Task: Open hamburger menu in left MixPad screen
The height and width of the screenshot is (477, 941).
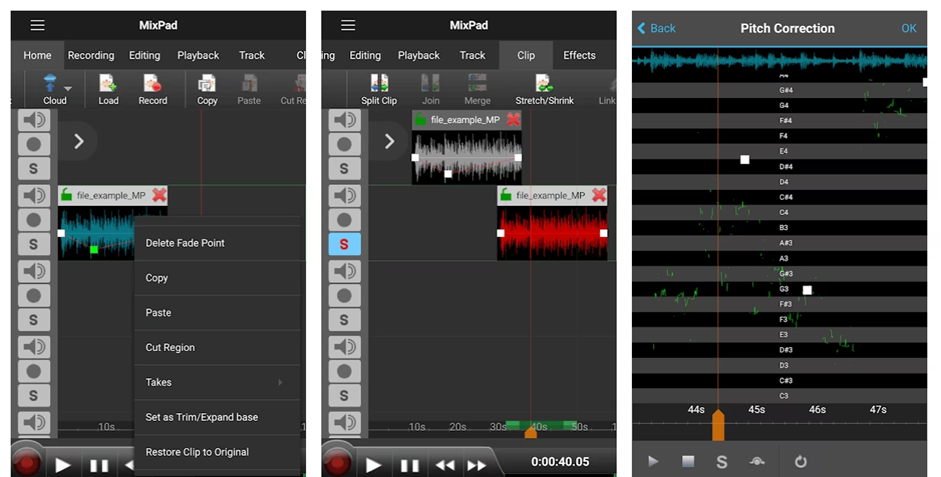Action: 37,25
